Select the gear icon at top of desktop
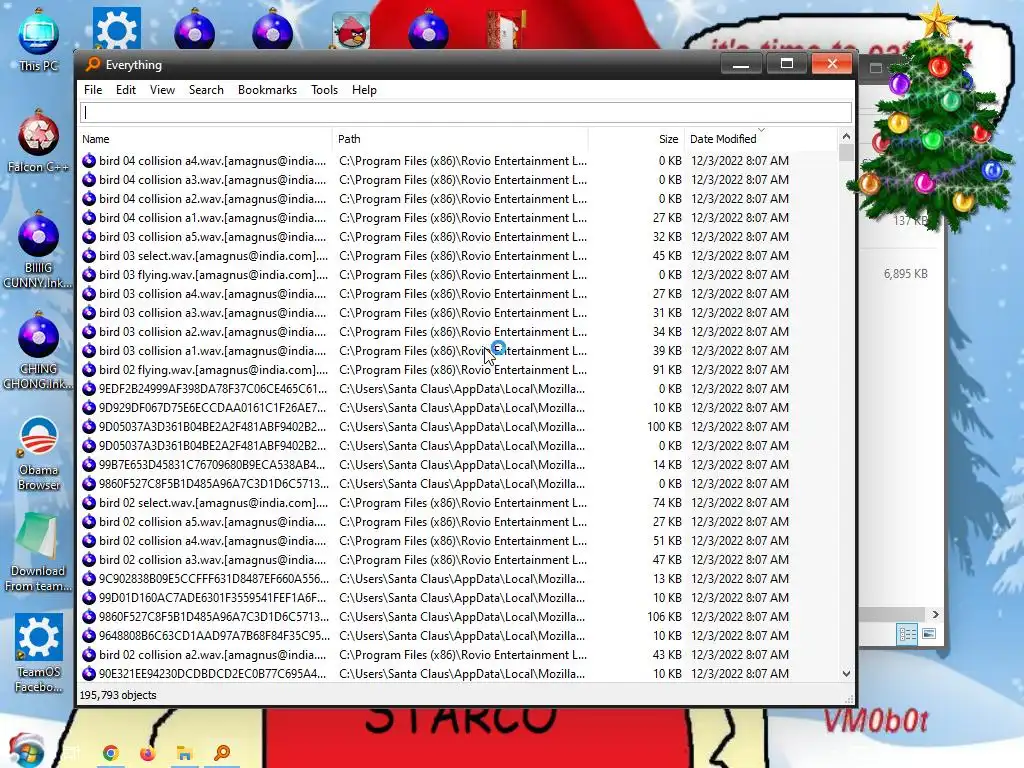Screen dimensions: 1024x768 (x=116, y=29)
